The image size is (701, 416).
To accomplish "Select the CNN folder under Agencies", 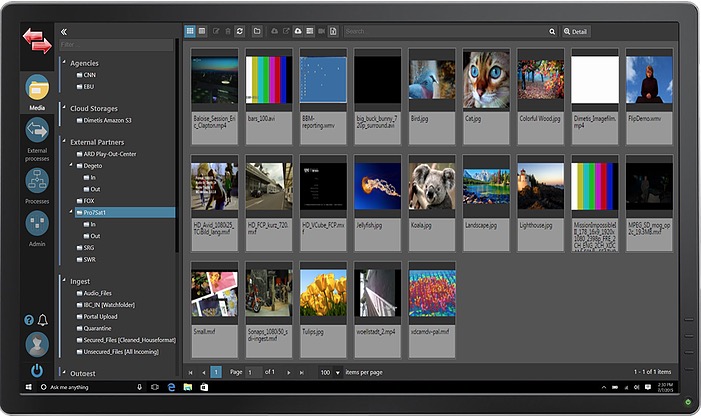I will (x=90, y=74).
